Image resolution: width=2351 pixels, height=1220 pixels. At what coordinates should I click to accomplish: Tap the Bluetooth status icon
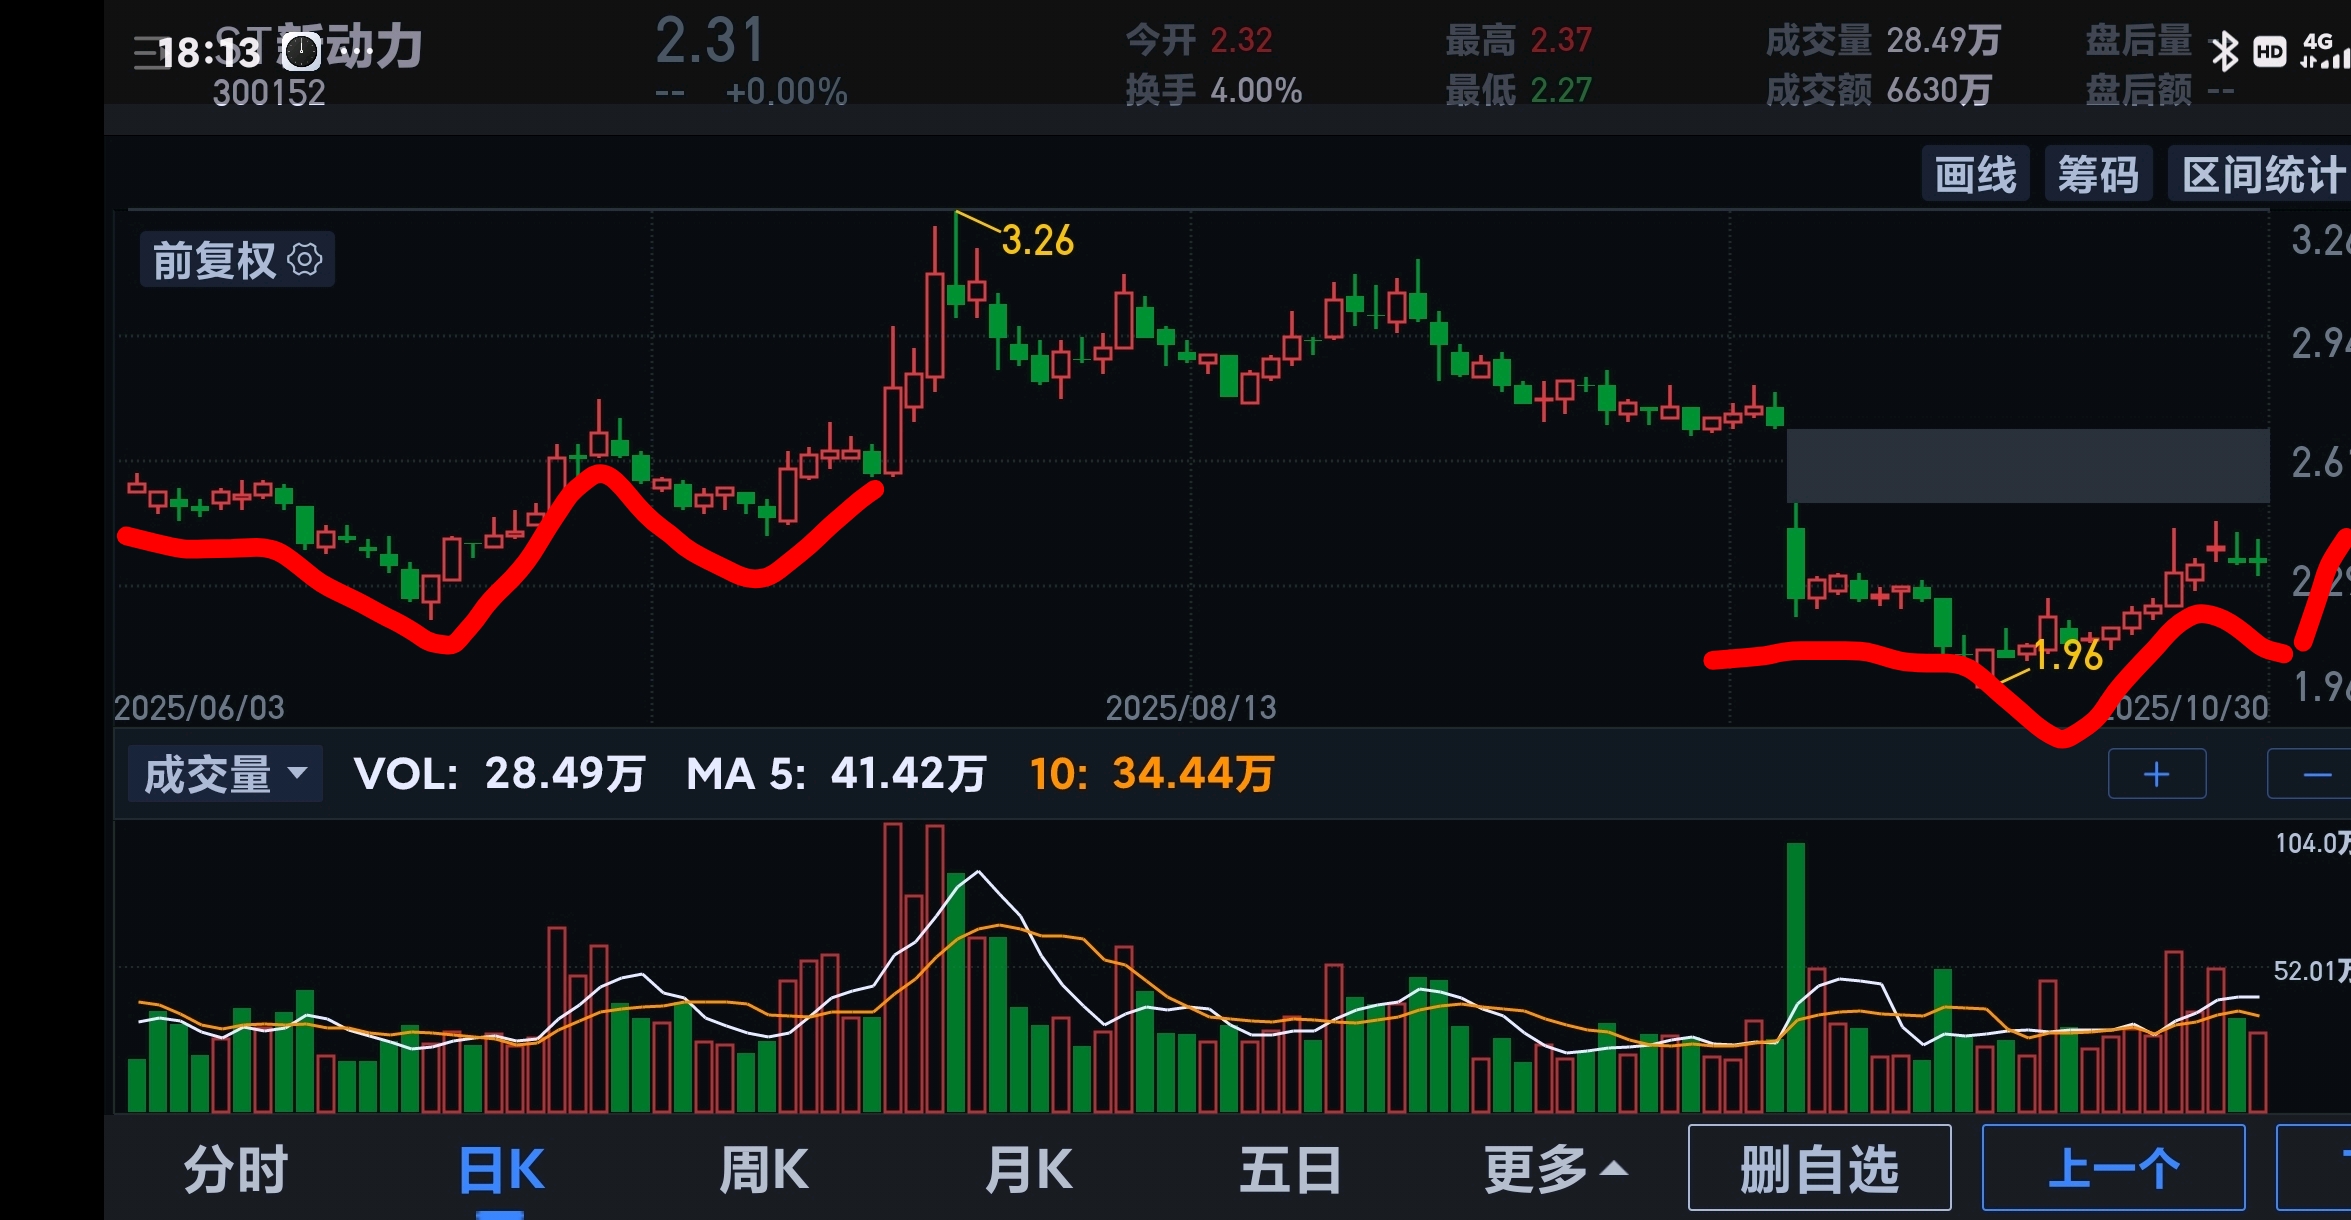pos(2224,51)
